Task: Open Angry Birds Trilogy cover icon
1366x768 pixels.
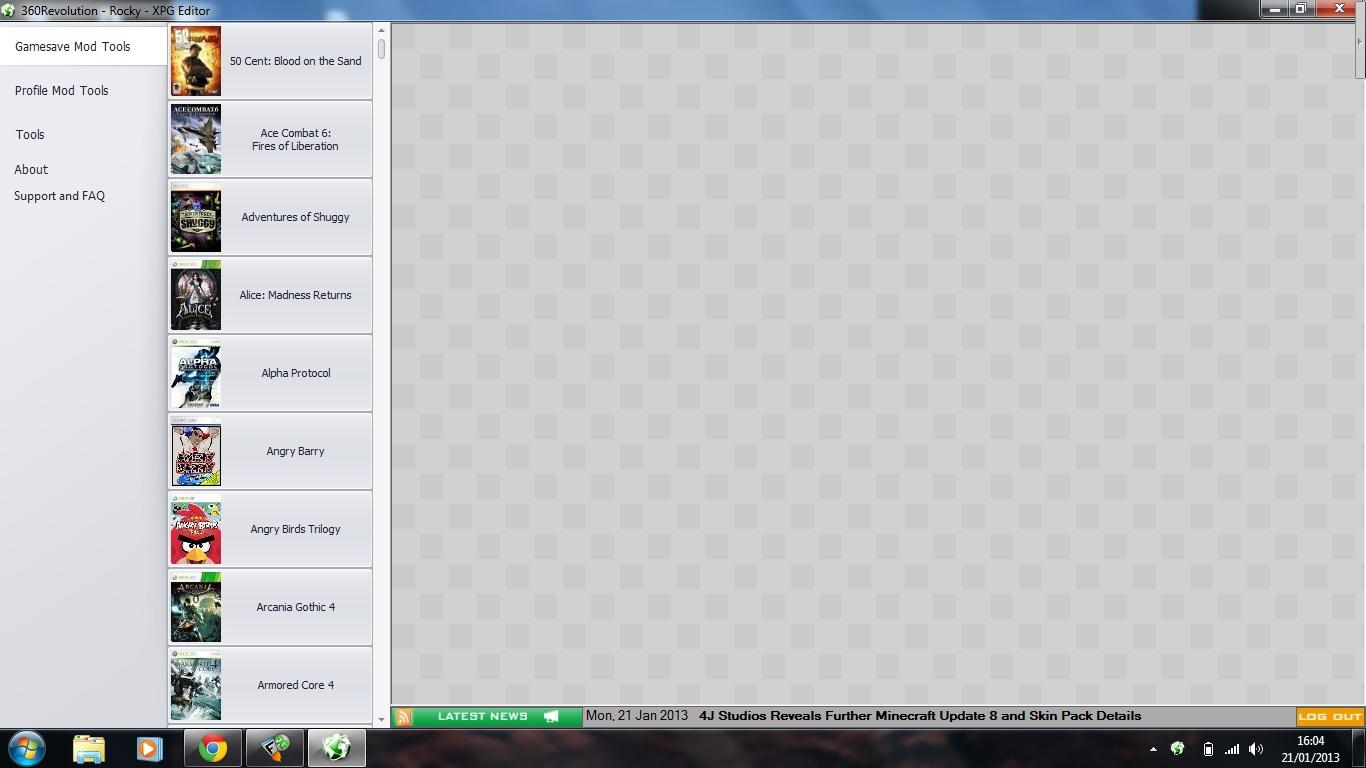Action: pyautogui.click(x=195, y=530)
